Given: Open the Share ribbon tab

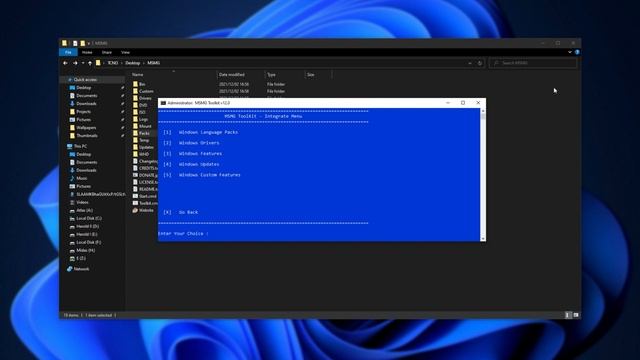Looking at the screenshot, I should tap(107, 52).
